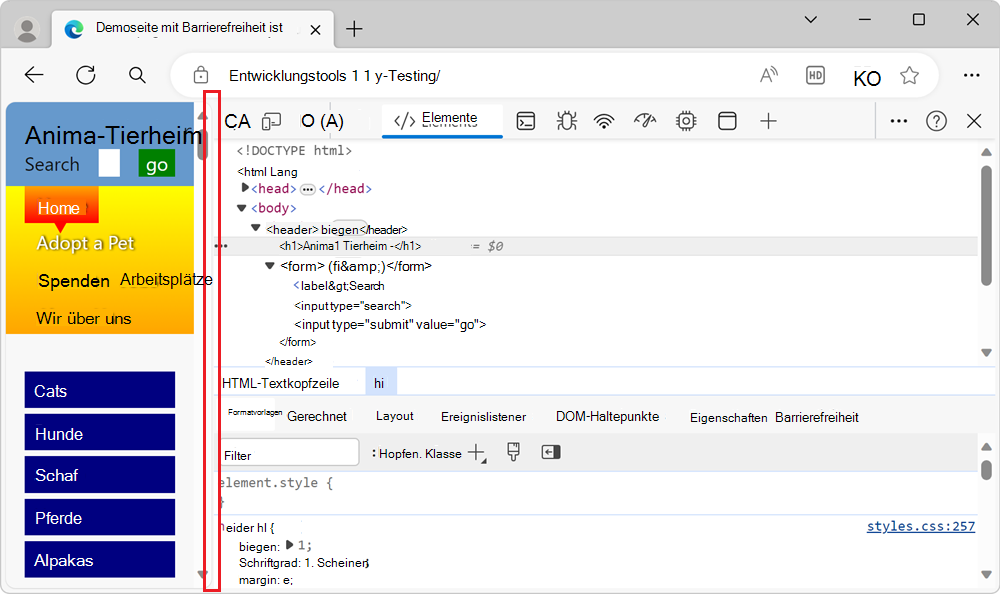Image resolution: width=1000 pixels, height=594 pixels.
Task: Collapse the form element node
Action: 270,266
